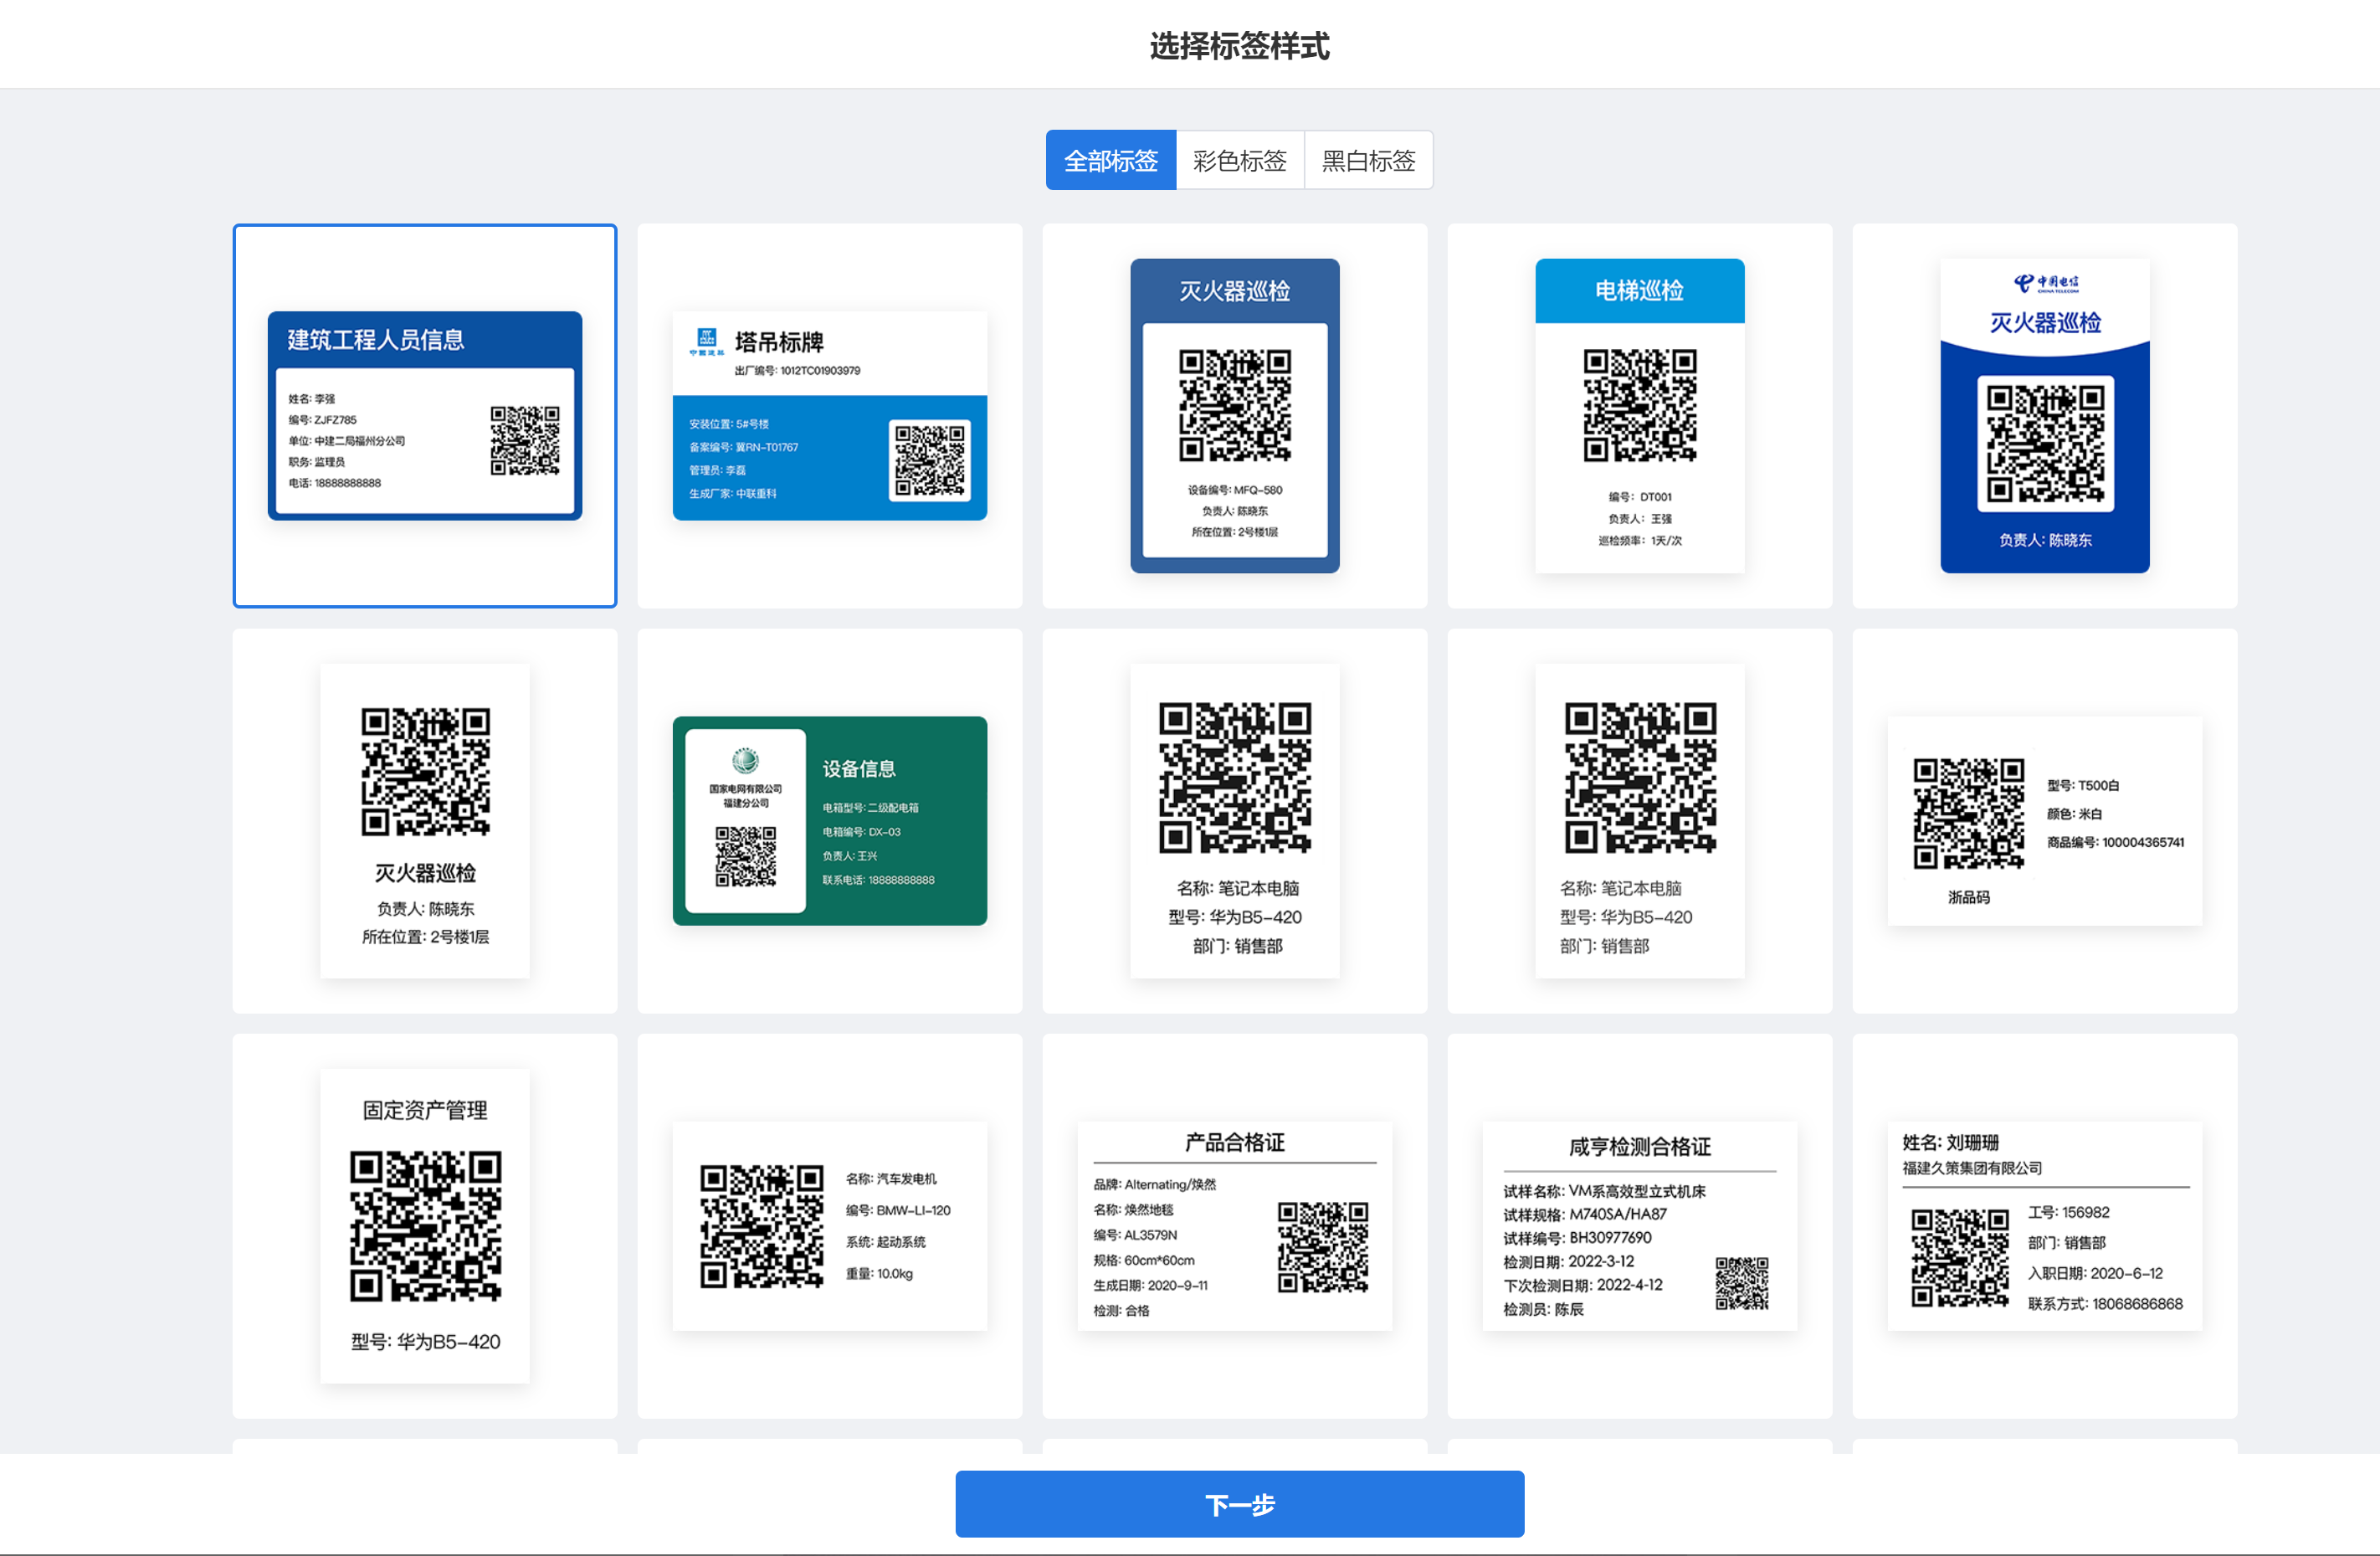Select the black-white 灭火器巡检 template with 所在位置
The image size is (2380, 1556).
(x=425, y=821)
